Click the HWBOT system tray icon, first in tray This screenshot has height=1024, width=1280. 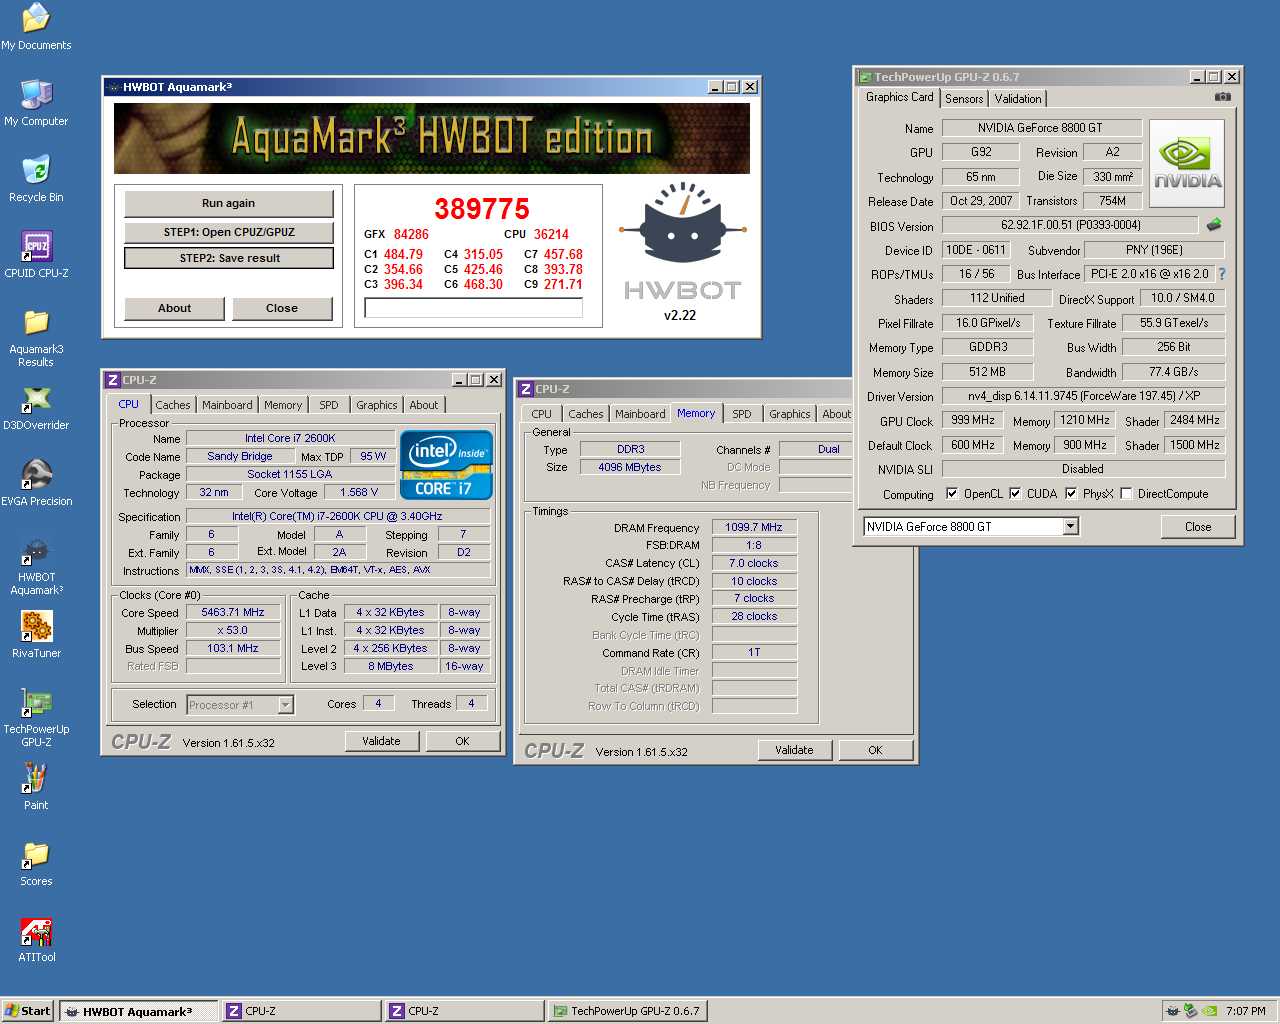point(1172,1011)
